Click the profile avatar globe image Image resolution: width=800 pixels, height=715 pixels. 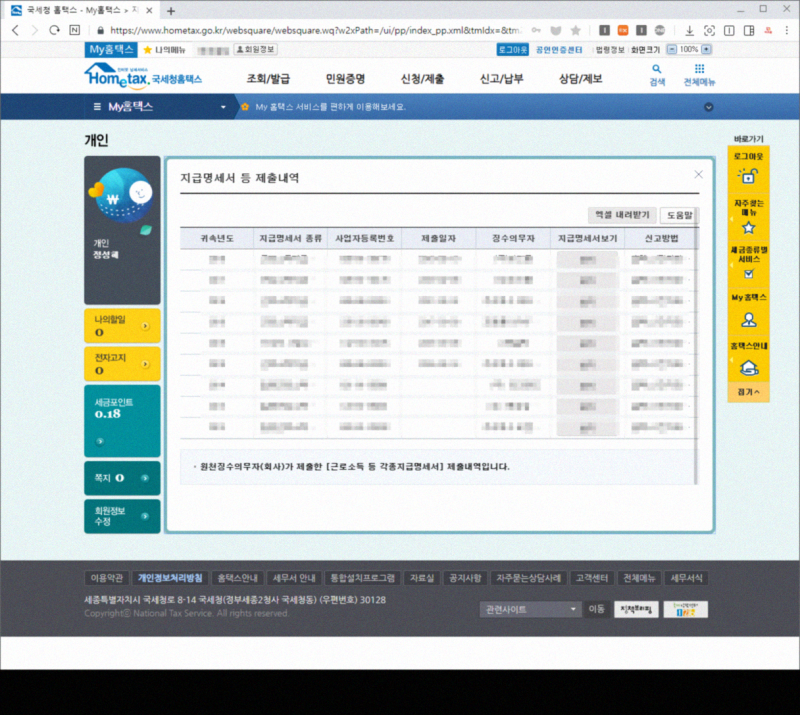pos(123,195)
